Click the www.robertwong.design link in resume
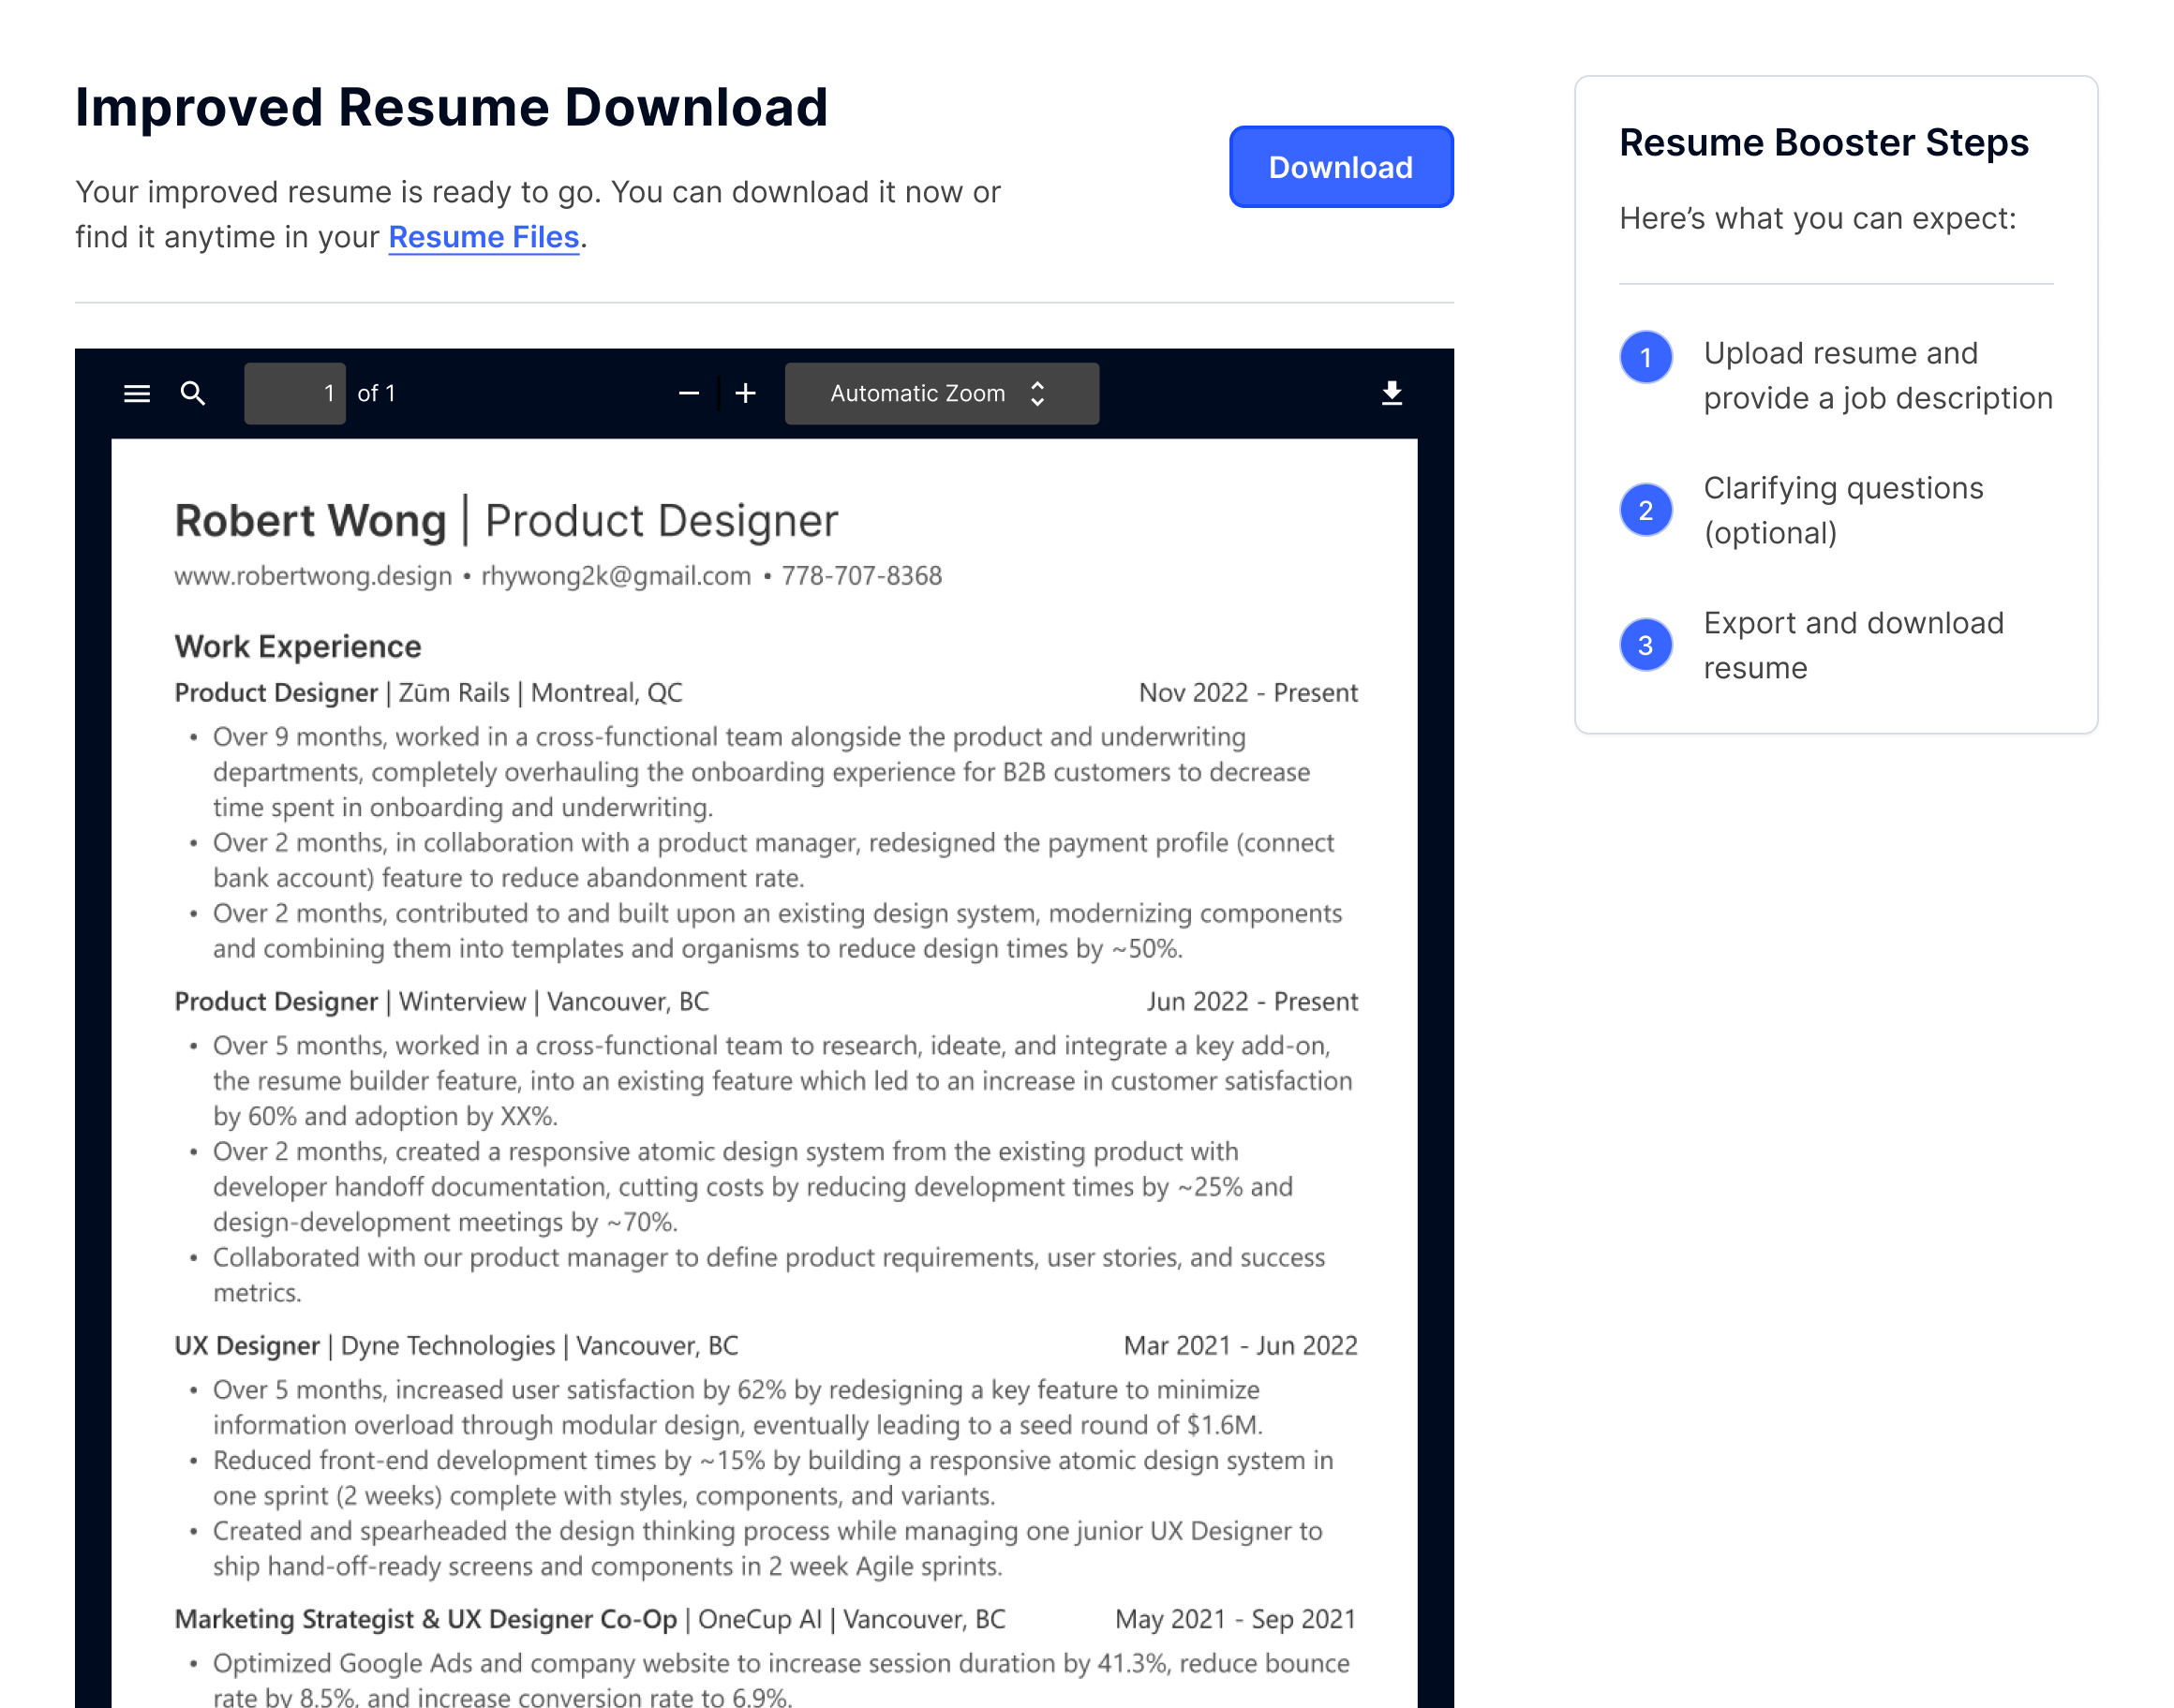Viewport: 2174px width, 1708px height. [x=313, y=577]
